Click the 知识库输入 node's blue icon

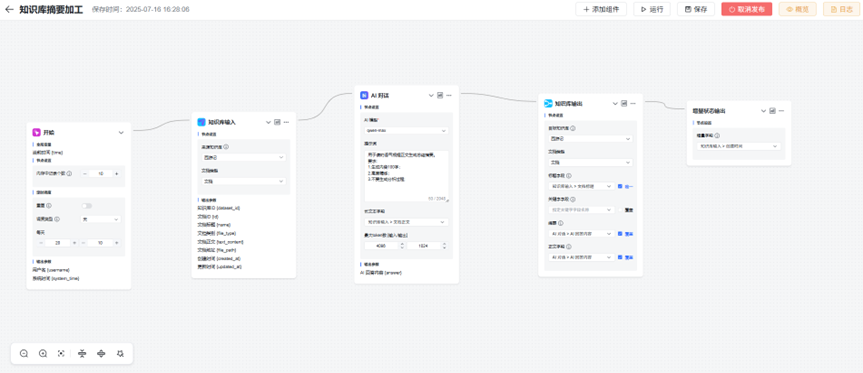(201, 122)
